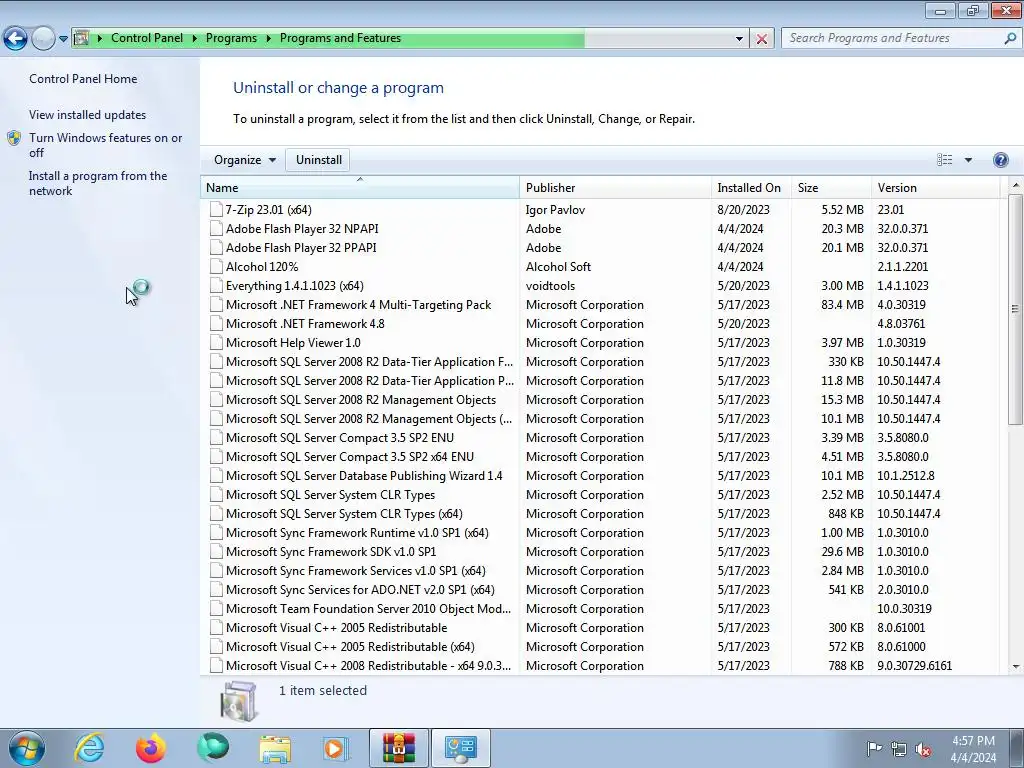Click the Back navigation arrow
The image size is (1024, 768).
[15, 39]
